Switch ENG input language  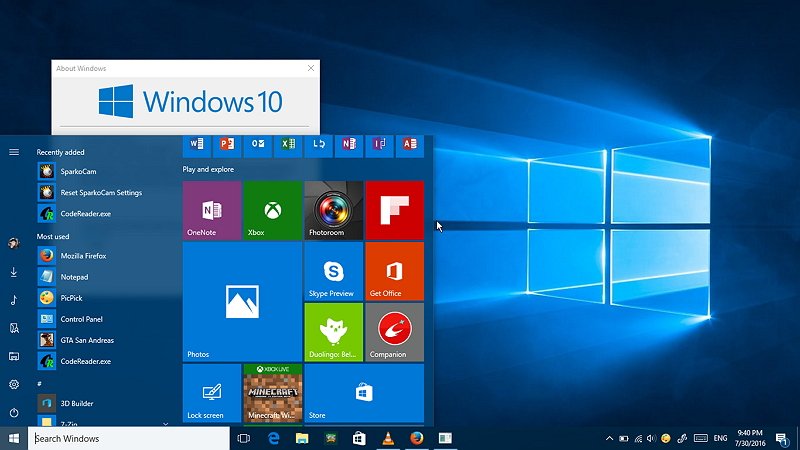click(720, 438)
